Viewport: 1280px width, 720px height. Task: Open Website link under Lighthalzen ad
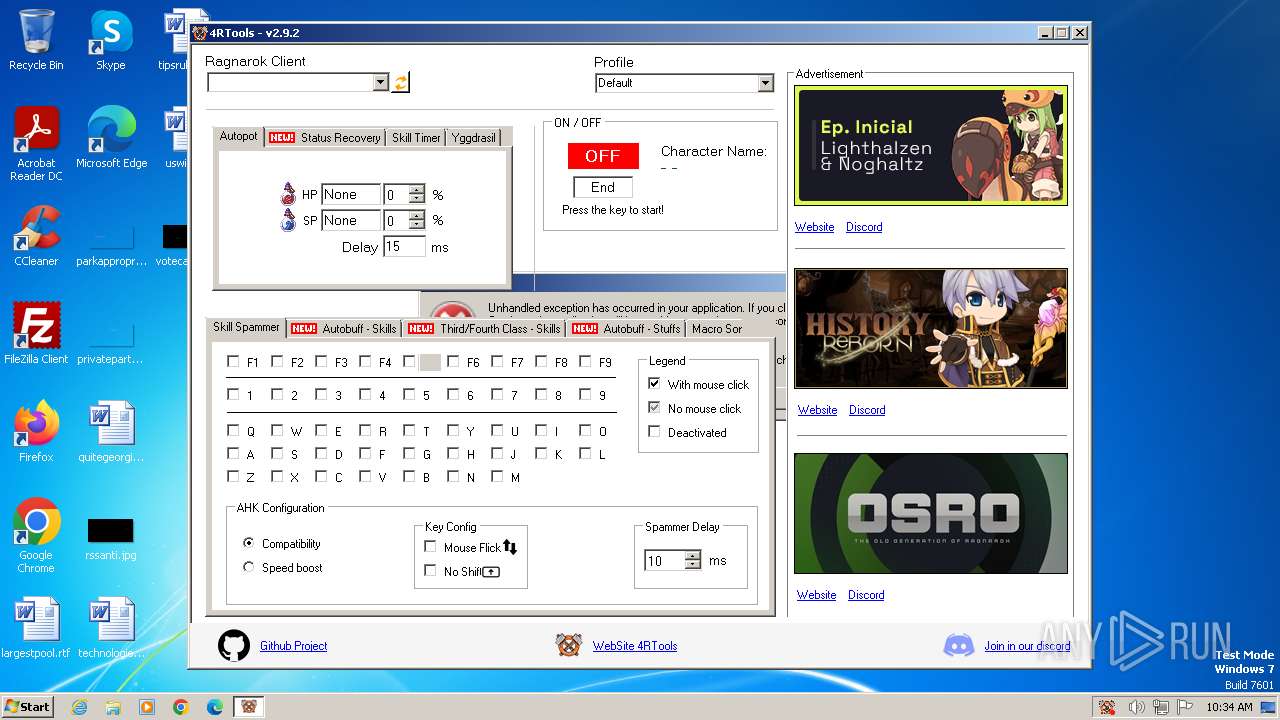coord(815,227)
